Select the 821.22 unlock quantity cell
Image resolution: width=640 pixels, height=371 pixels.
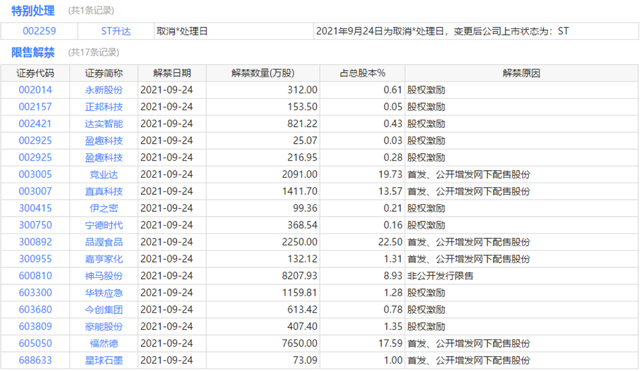click(263, 124)
